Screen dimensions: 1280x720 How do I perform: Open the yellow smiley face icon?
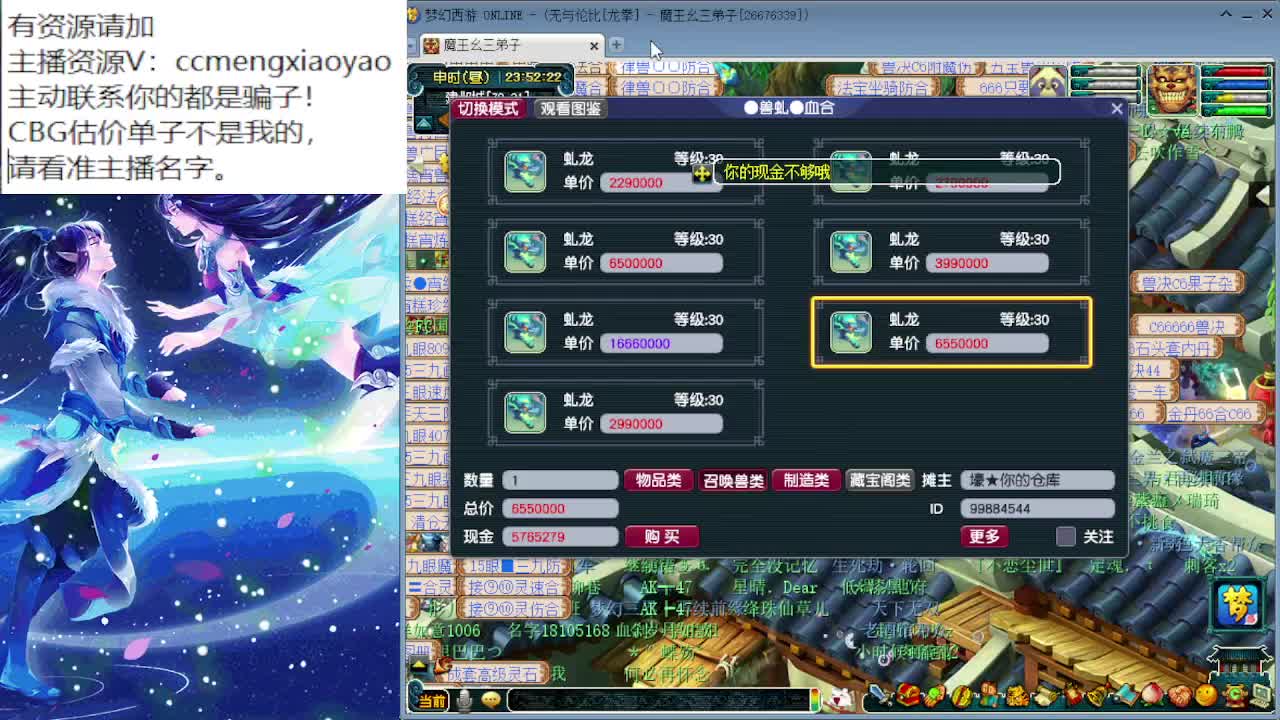pyautogui.click(x=1205, y=695)
